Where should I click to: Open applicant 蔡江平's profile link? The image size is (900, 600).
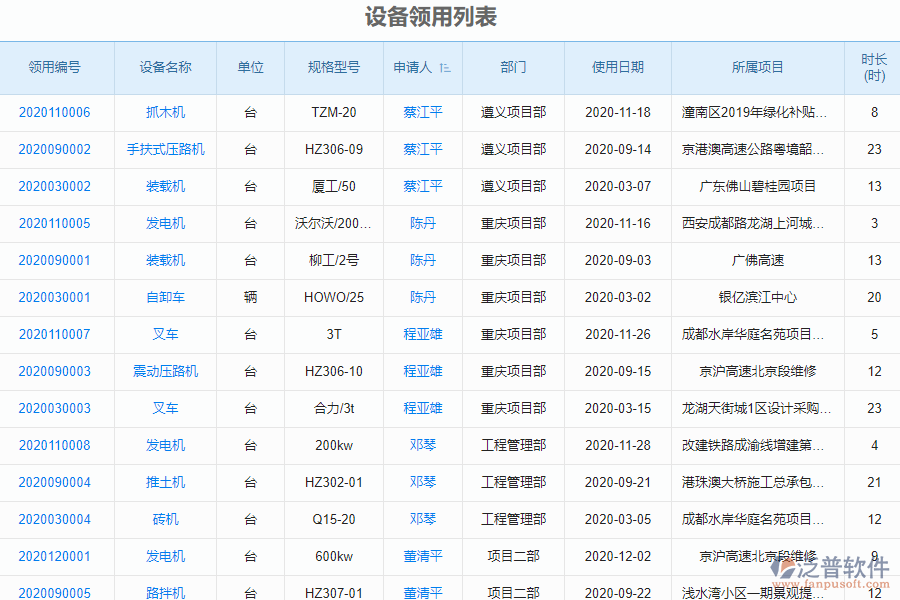point(423,112)
